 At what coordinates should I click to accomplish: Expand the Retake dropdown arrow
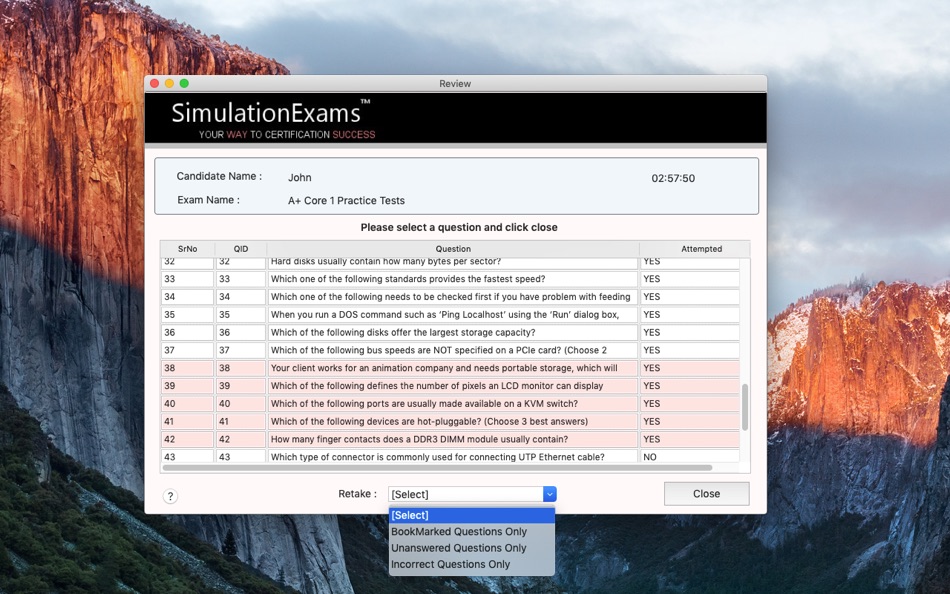pyautogui.click(x=550, y=494)
